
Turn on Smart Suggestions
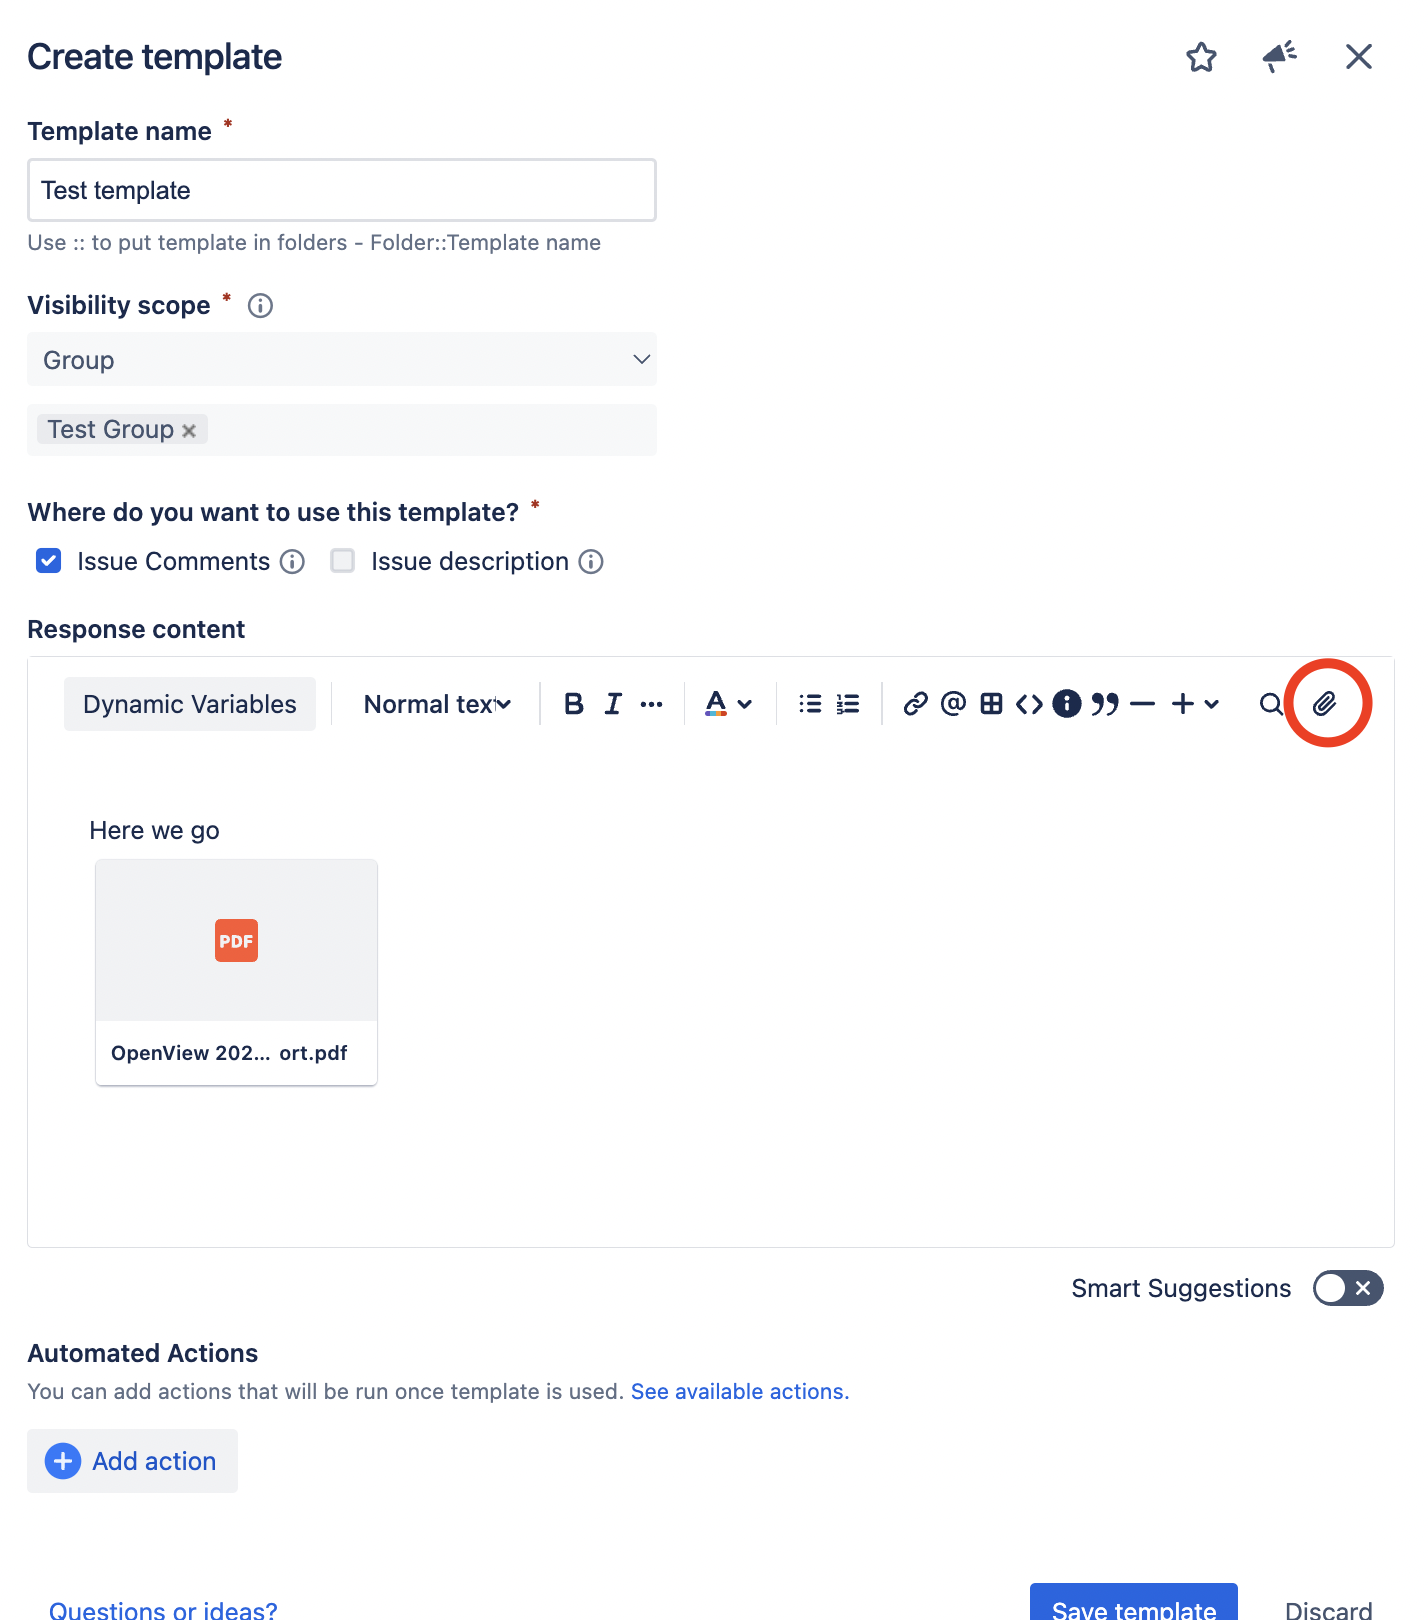(1348, 1288)
